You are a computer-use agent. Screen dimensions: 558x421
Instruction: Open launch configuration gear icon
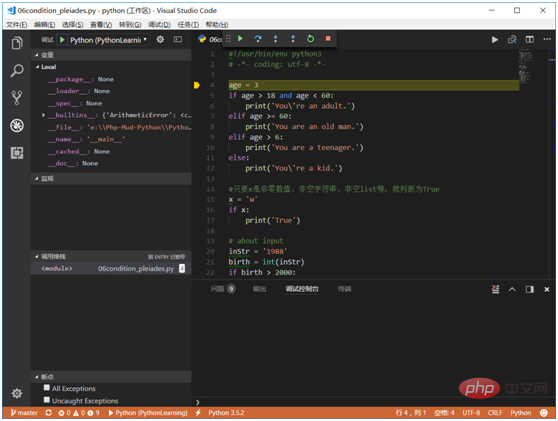point(160,40)
